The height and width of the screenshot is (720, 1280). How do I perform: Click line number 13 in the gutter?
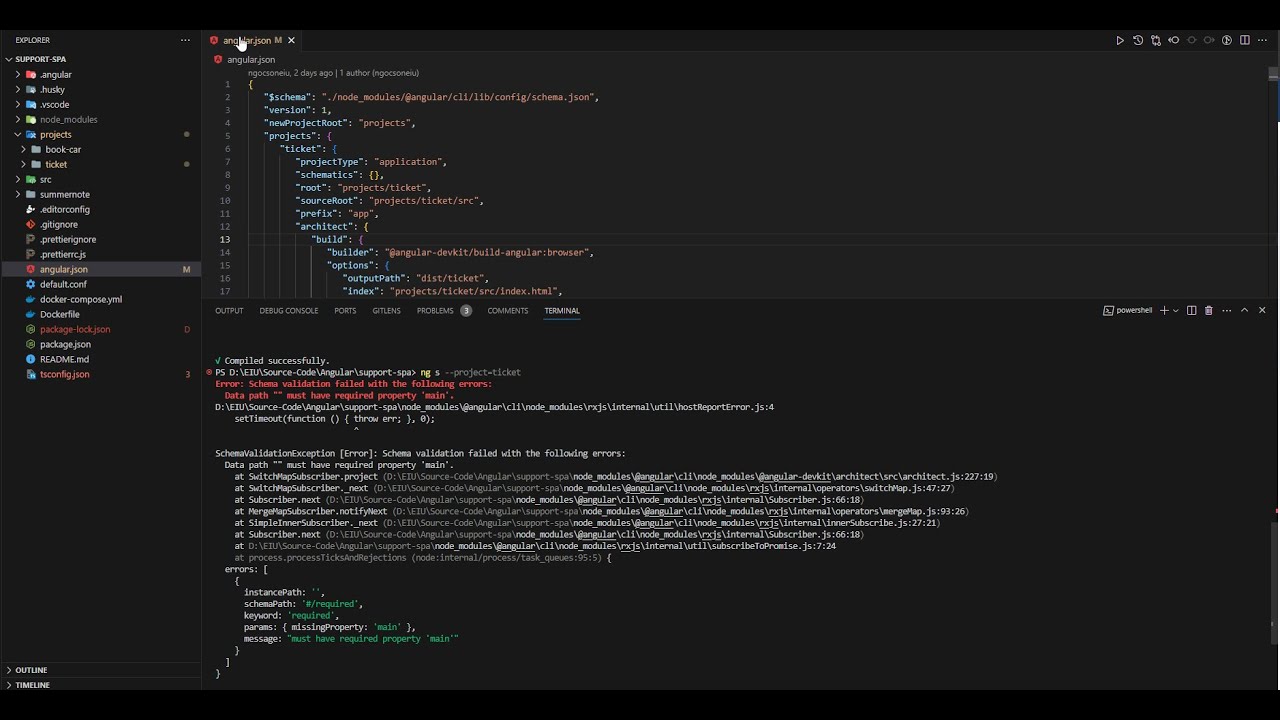pos(225,240)
